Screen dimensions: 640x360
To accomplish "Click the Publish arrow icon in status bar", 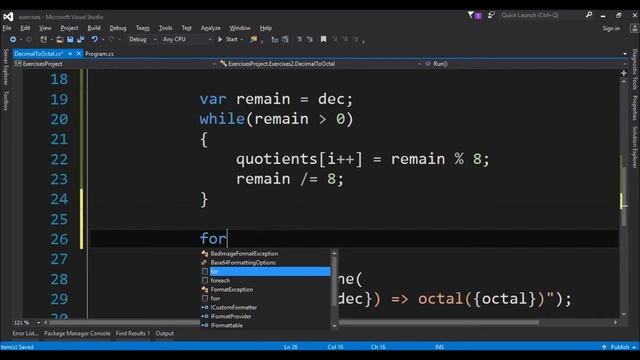I will click(604, 347).
